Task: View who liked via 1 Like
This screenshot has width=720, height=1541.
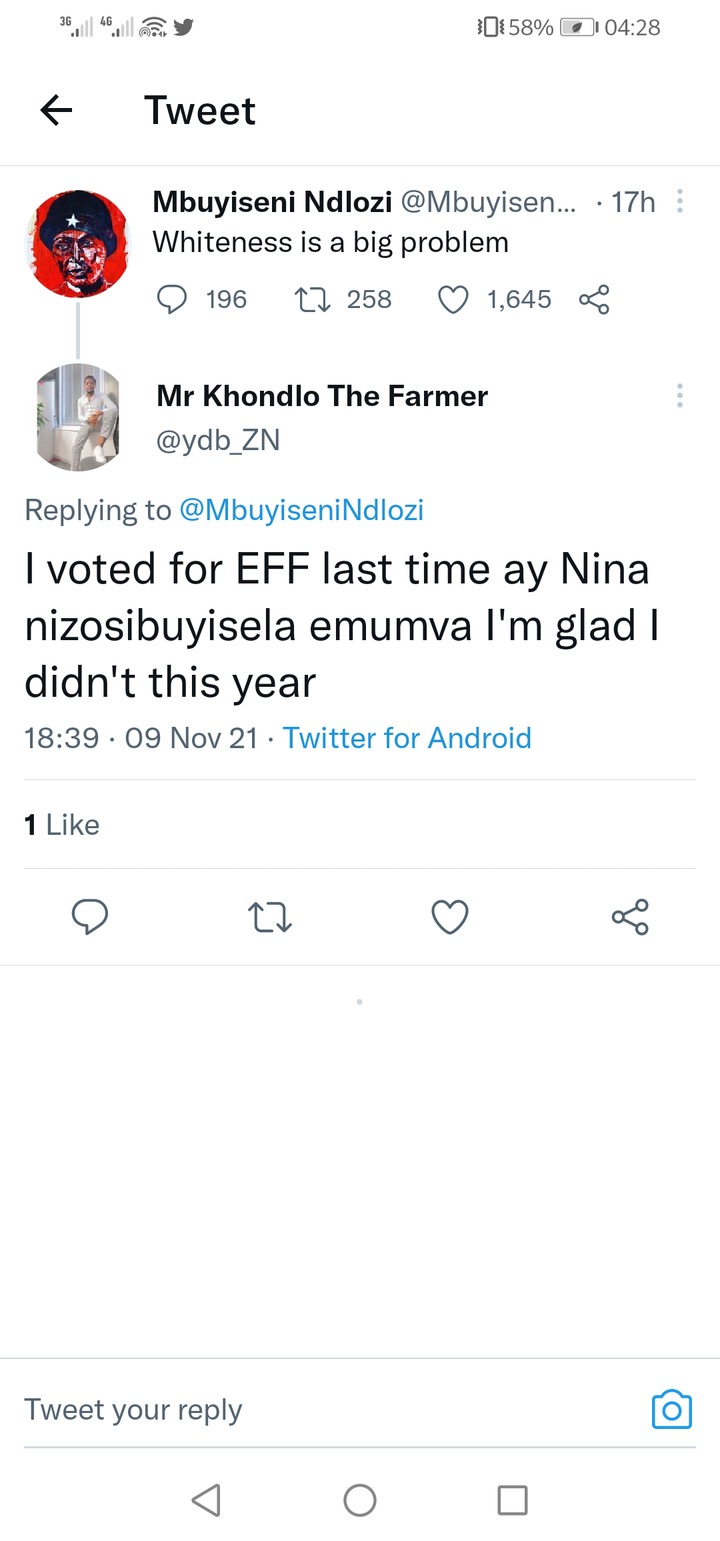Action: [x=62, y=824]
